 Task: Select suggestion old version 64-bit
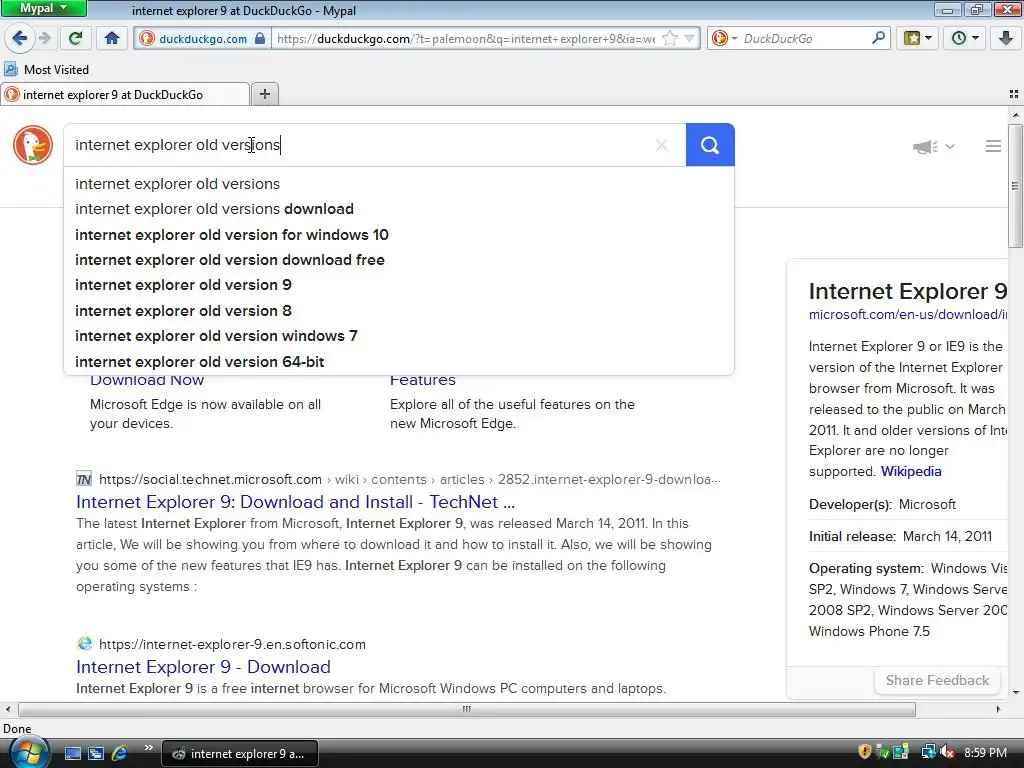point(398,362)
